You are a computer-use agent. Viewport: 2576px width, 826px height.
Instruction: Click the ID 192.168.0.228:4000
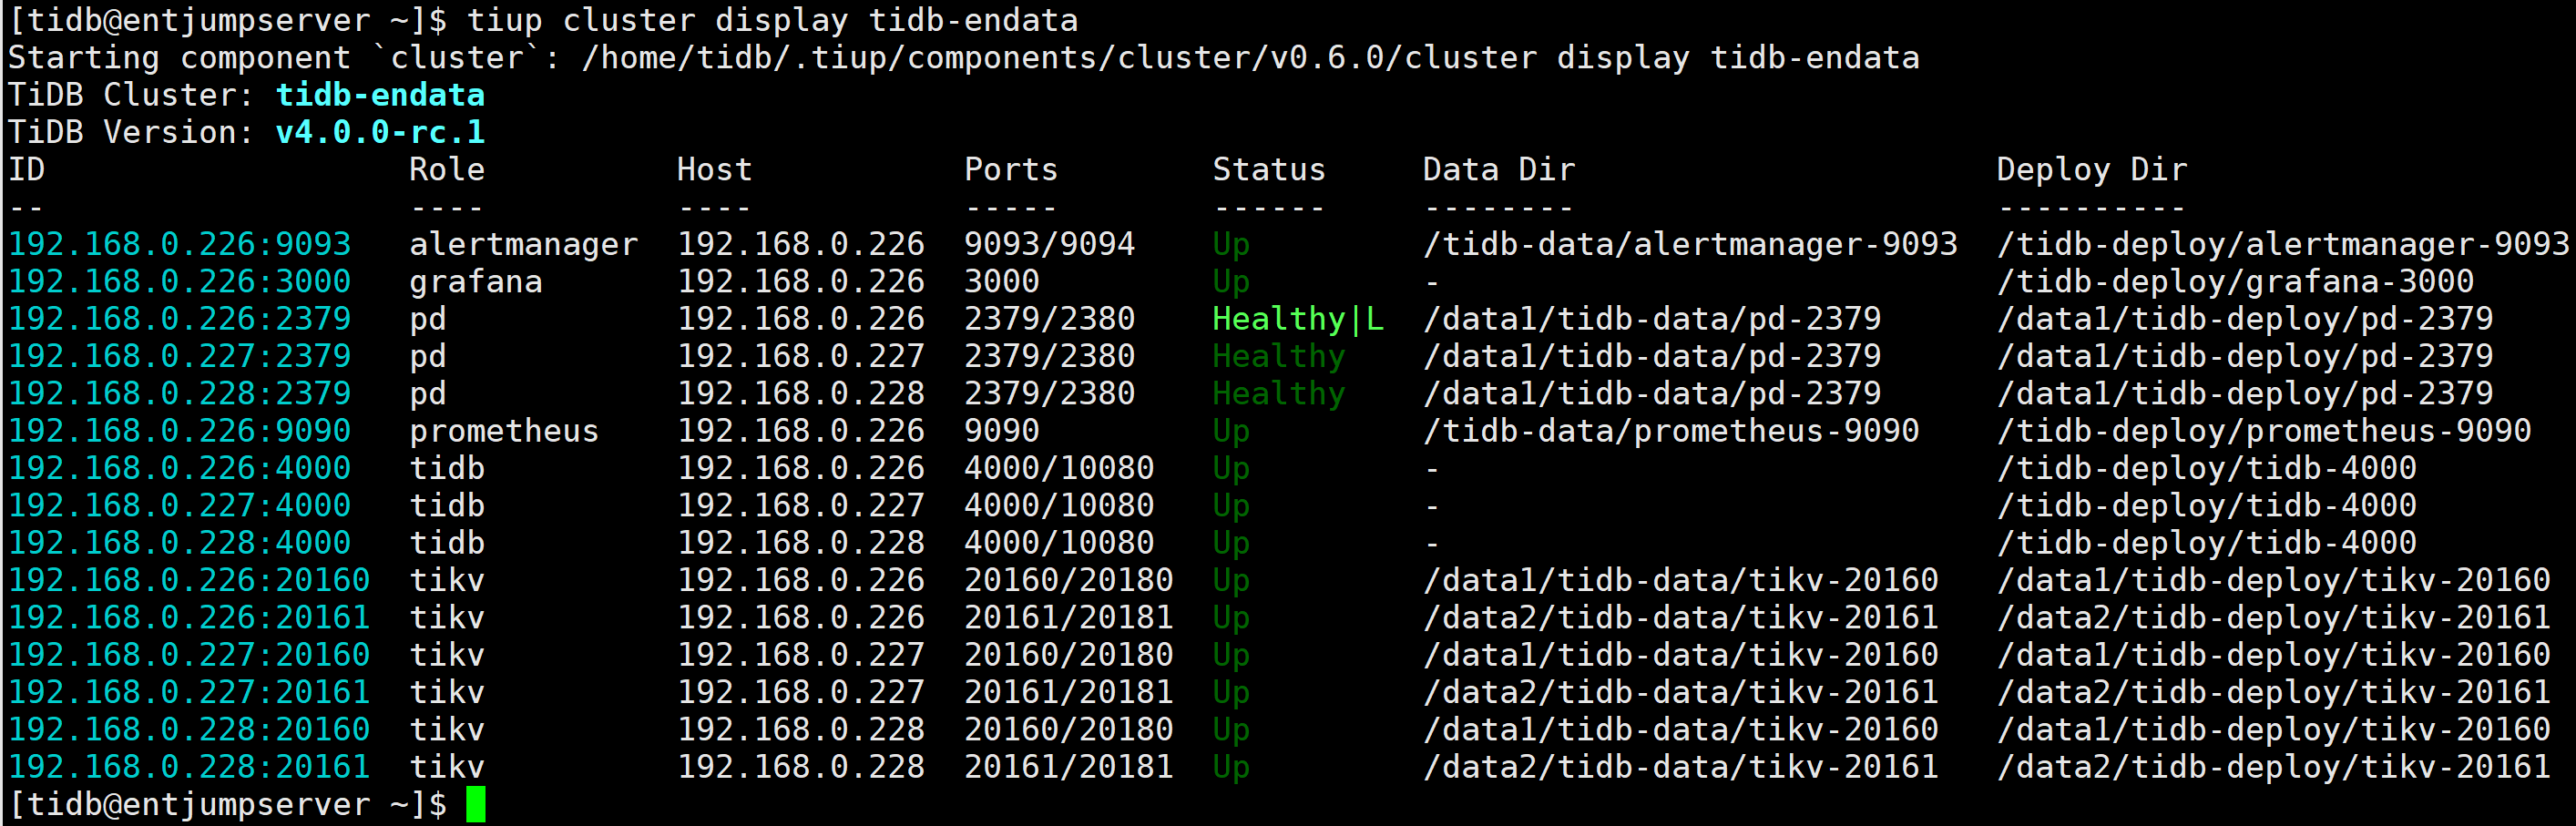[180, 543]
